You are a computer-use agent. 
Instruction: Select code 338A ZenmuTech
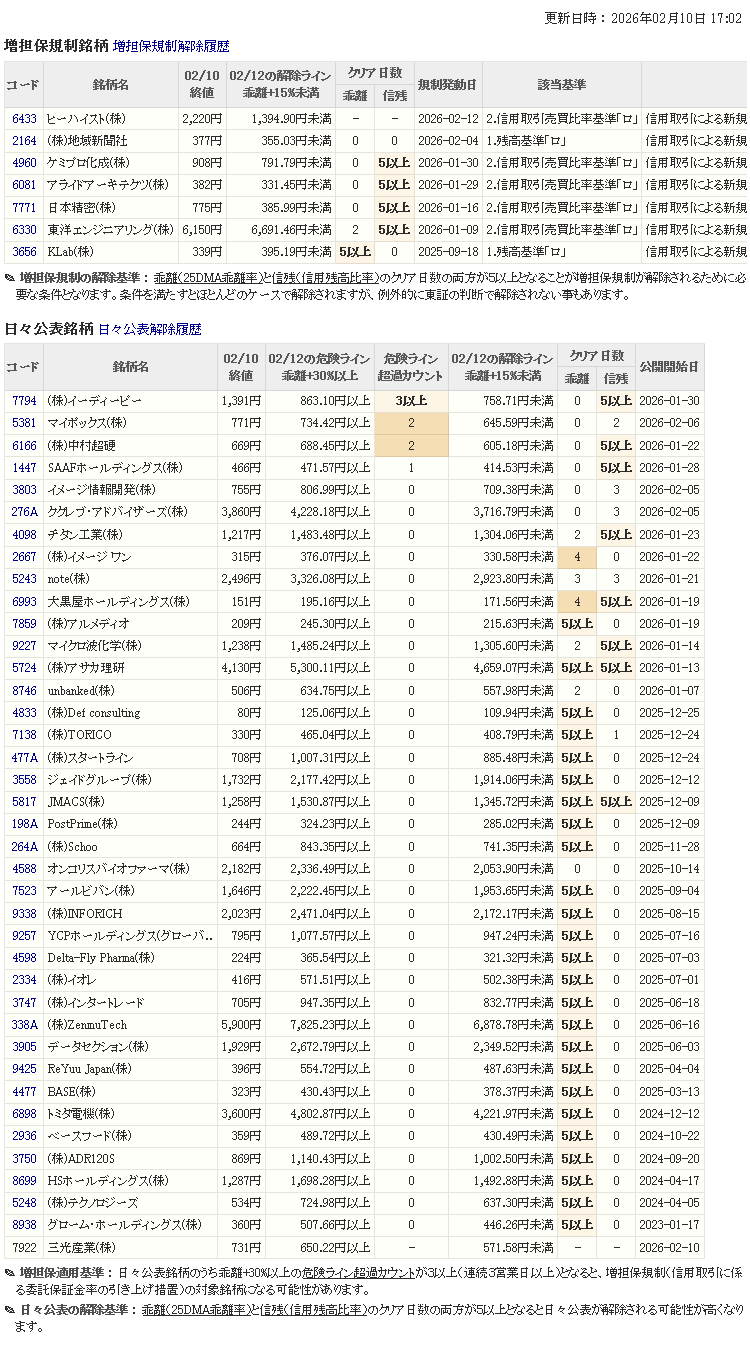click(x=24, y=1025)
